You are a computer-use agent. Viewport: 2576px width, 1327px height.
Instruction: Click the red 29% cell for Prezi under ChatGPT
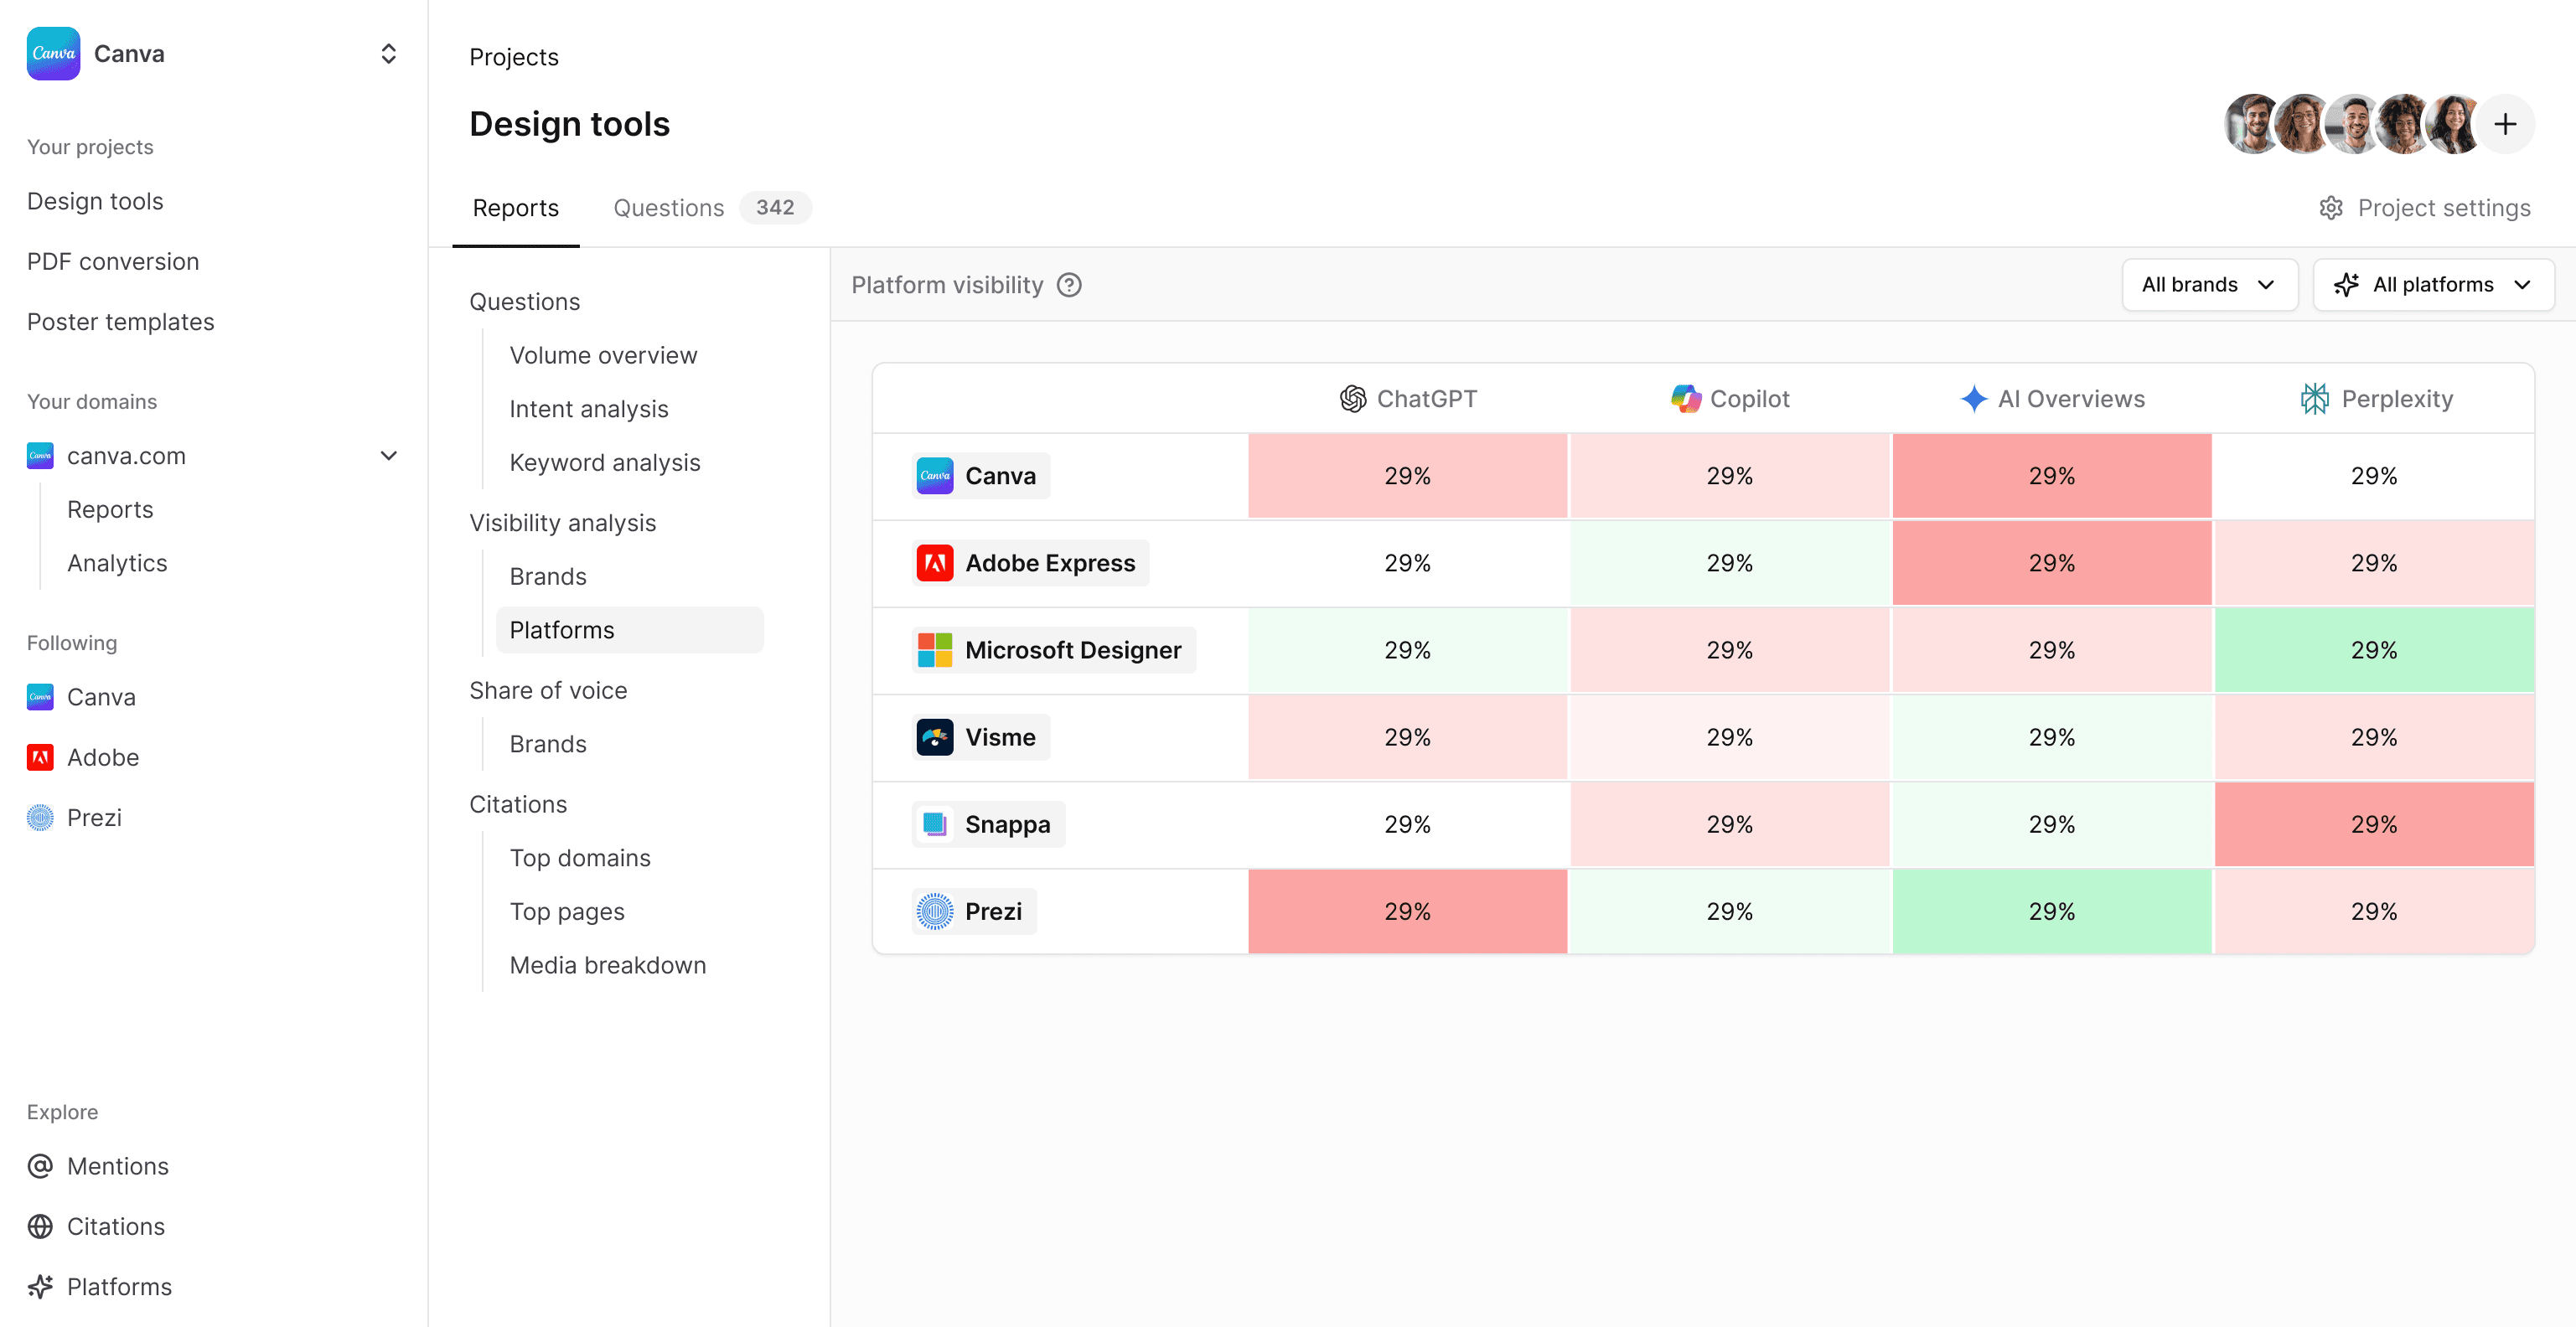[1407, 911]
